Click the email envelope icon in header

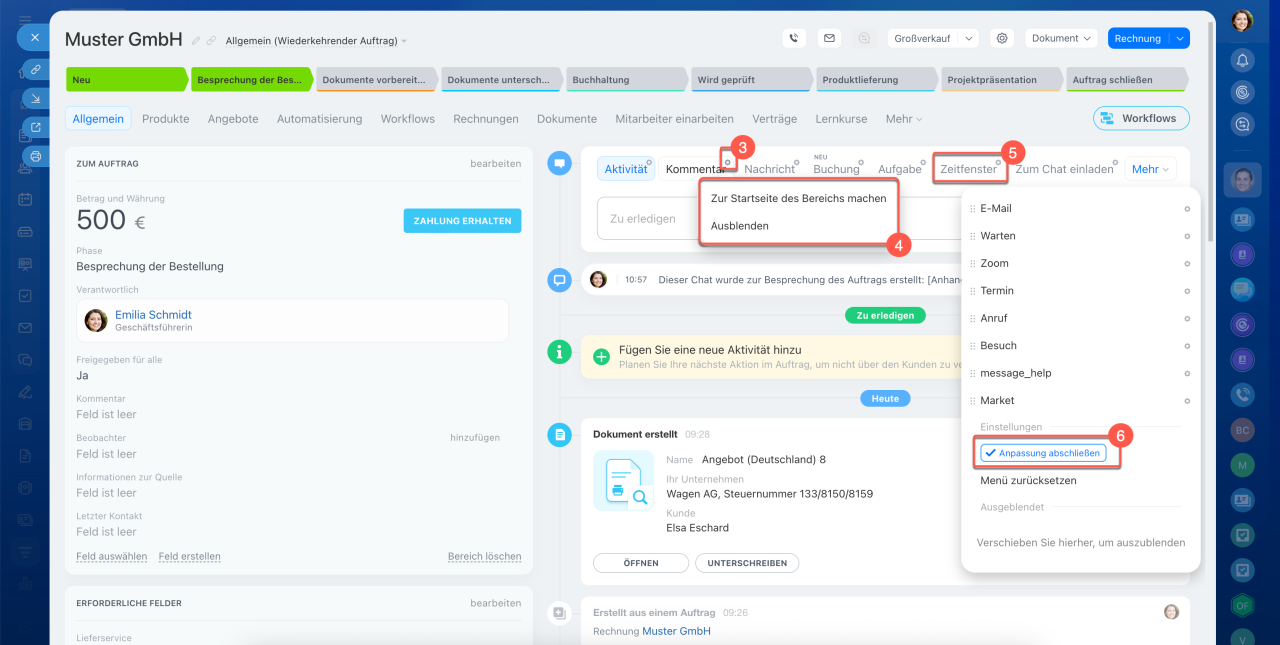point(828,38)
